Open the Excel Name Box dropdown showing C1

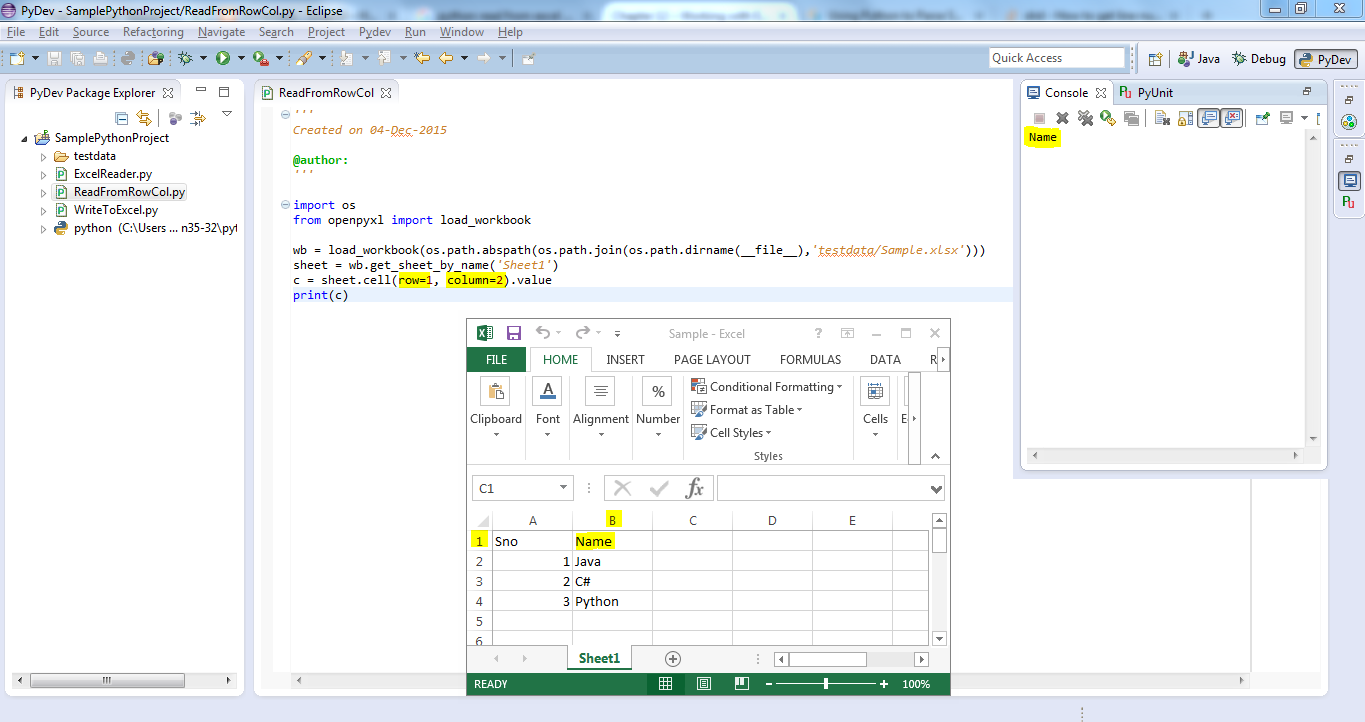[563, 488]
